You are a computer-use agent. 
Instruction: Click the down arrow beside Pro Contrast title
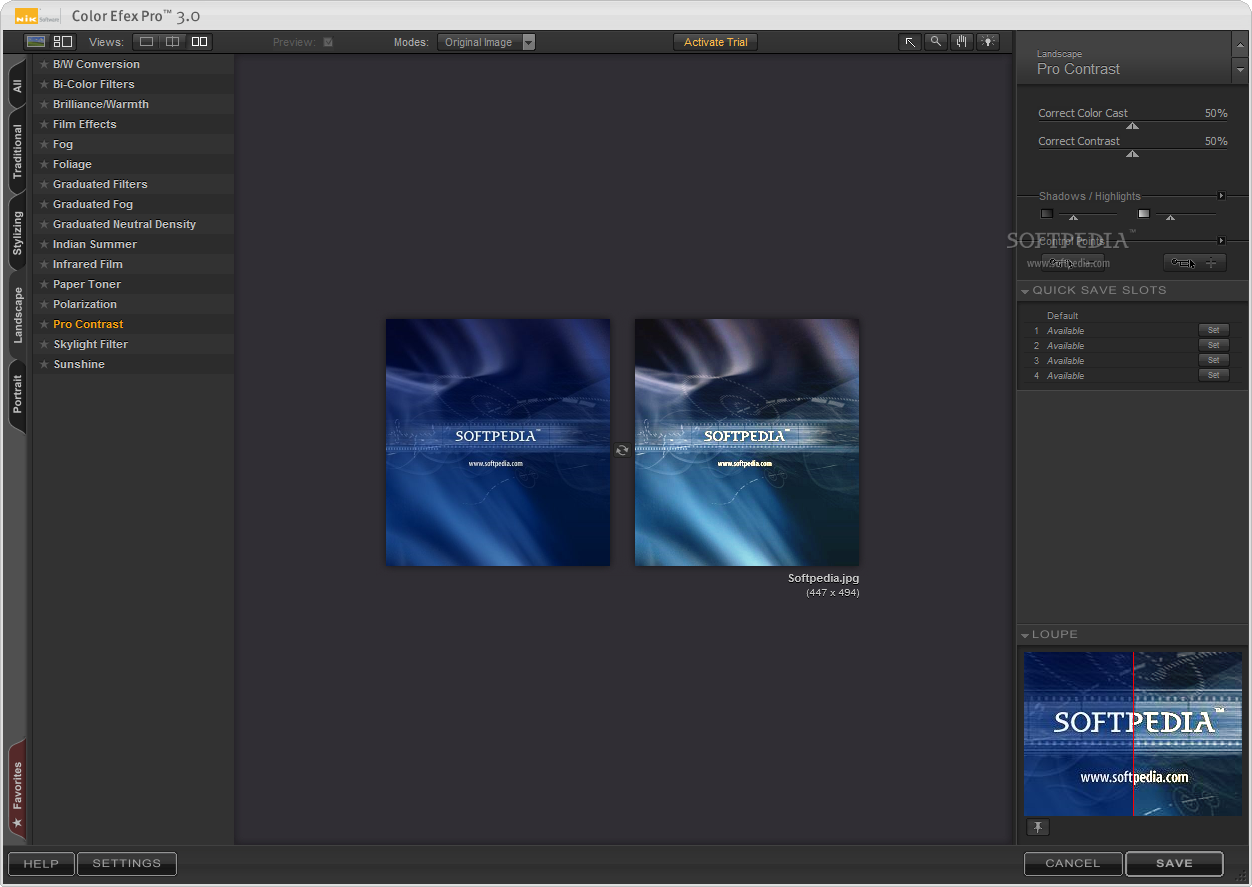1240,71
